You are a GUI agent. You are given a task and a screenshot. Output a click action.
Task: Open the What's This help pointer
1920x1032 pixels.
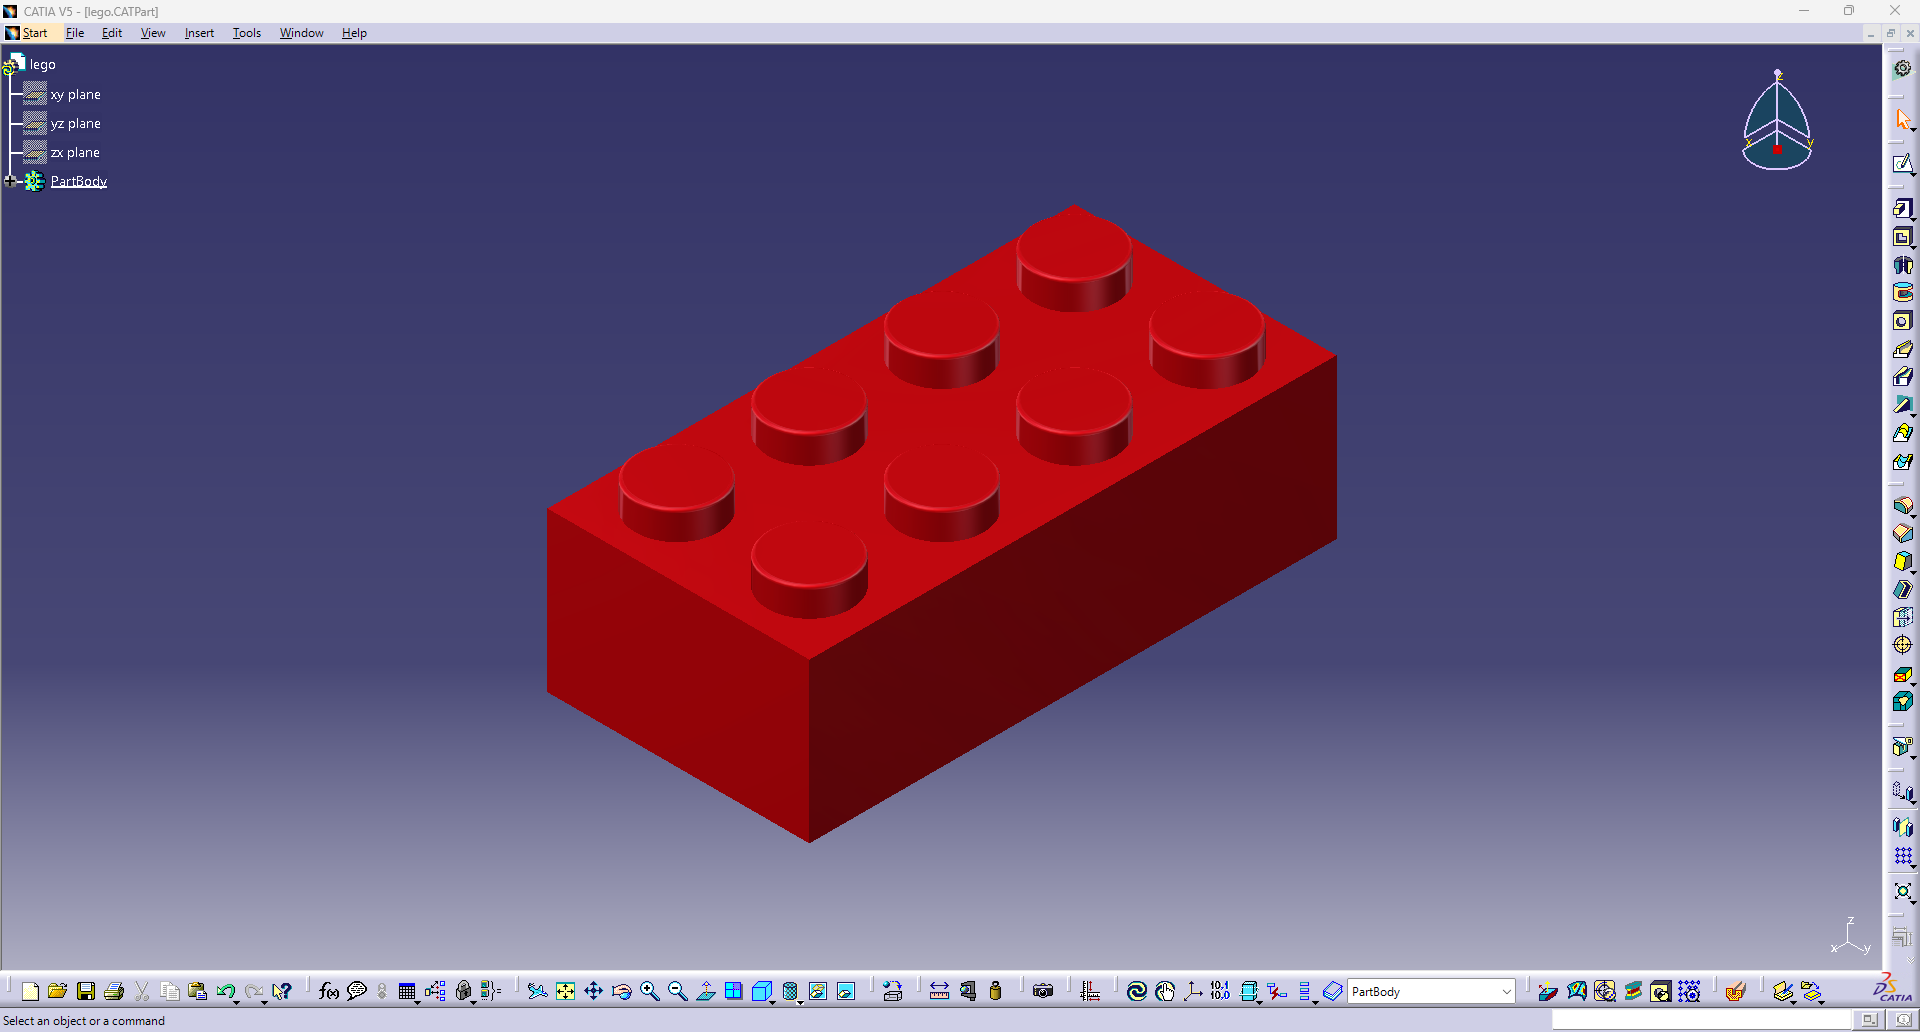tap(282, 991)
